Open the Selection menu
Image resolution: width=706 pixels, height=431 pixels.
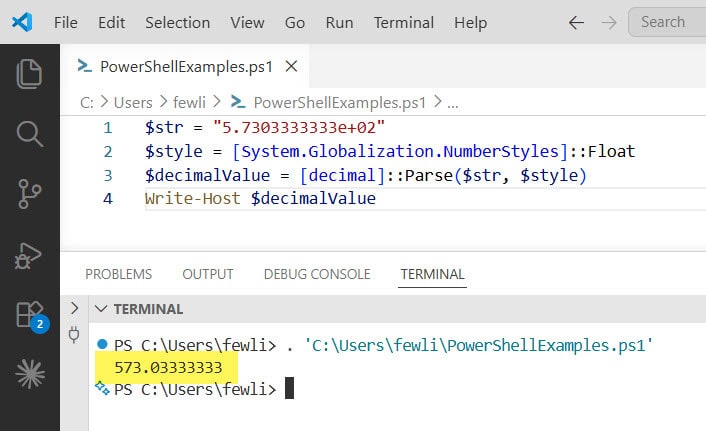[x=177, y=23]
